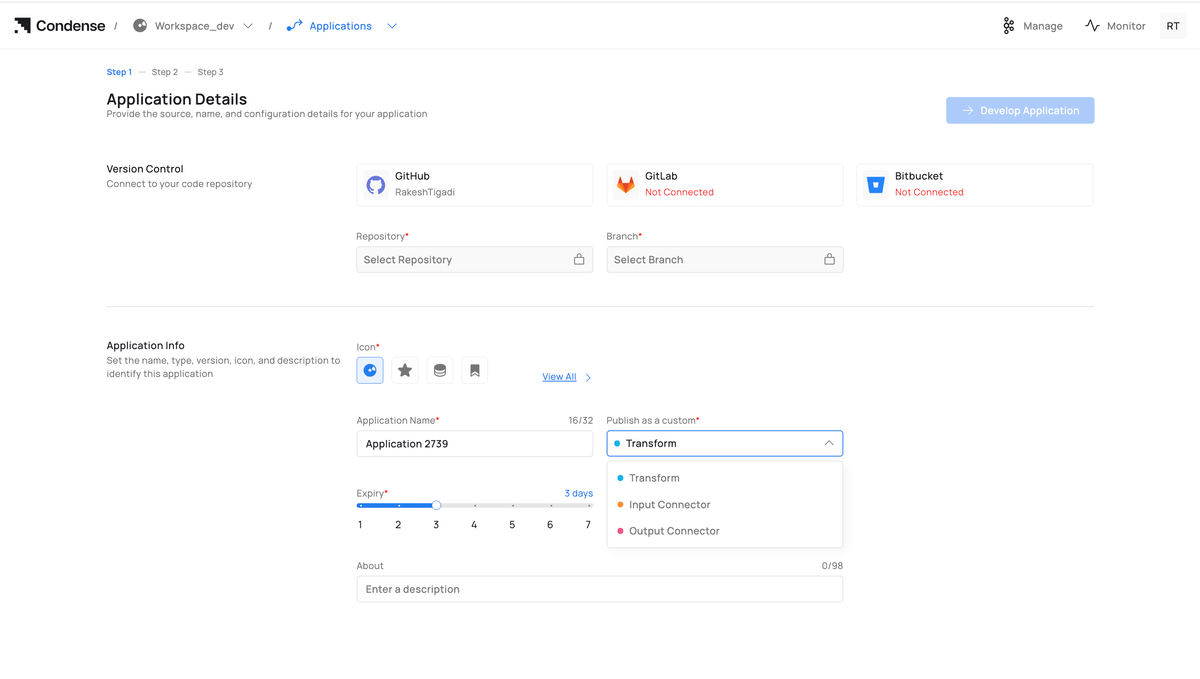The width and height of the screenshot is (1200, 679).
Task: Select Input Connector option
Action: tap(725, 505)
